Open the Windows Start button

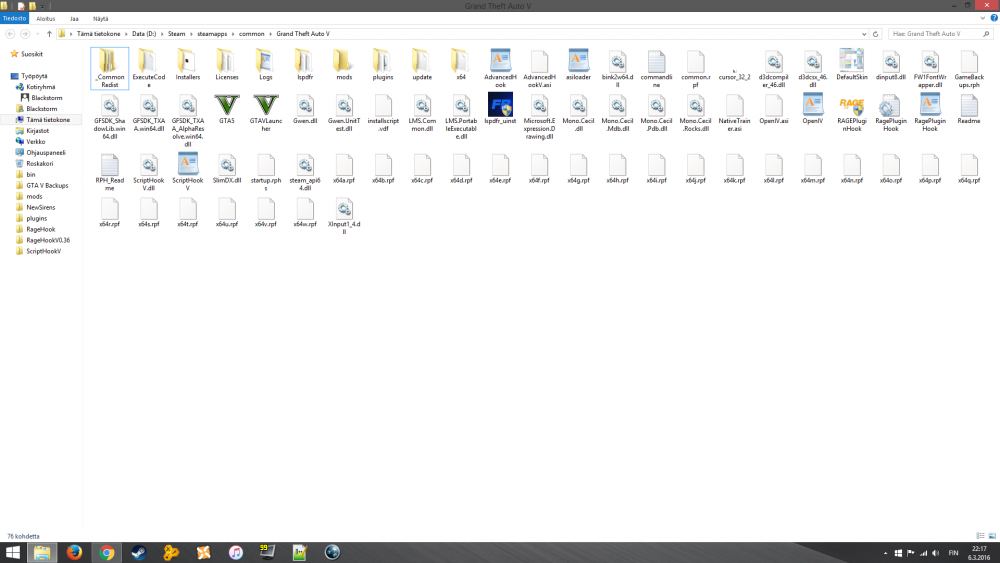click(12, 552)
